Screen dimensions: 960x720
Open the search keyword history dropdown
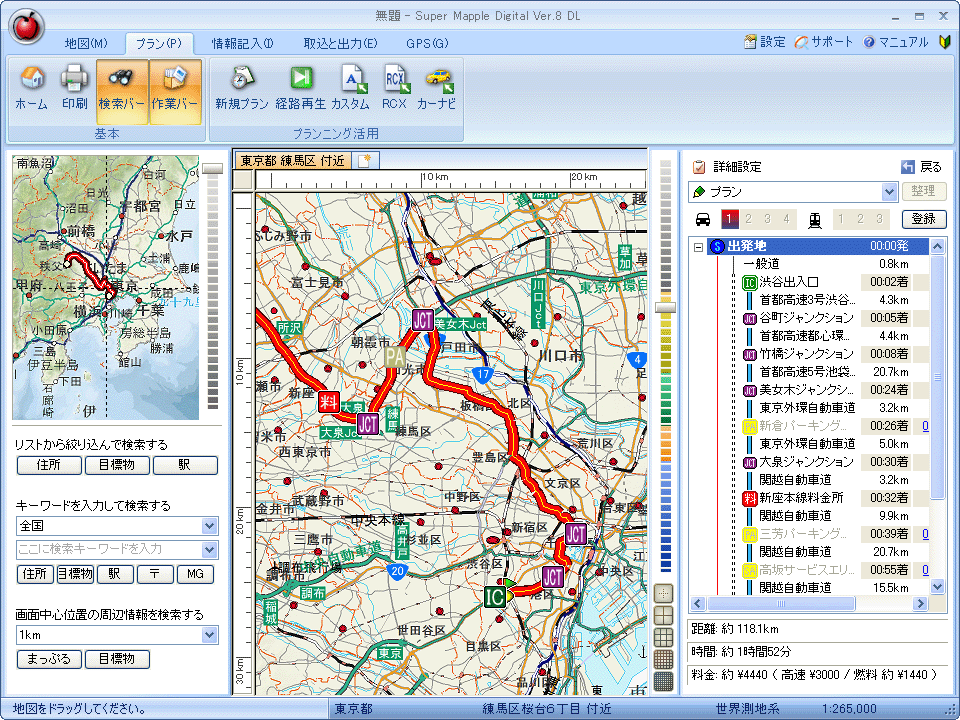[x=209, y=549]
